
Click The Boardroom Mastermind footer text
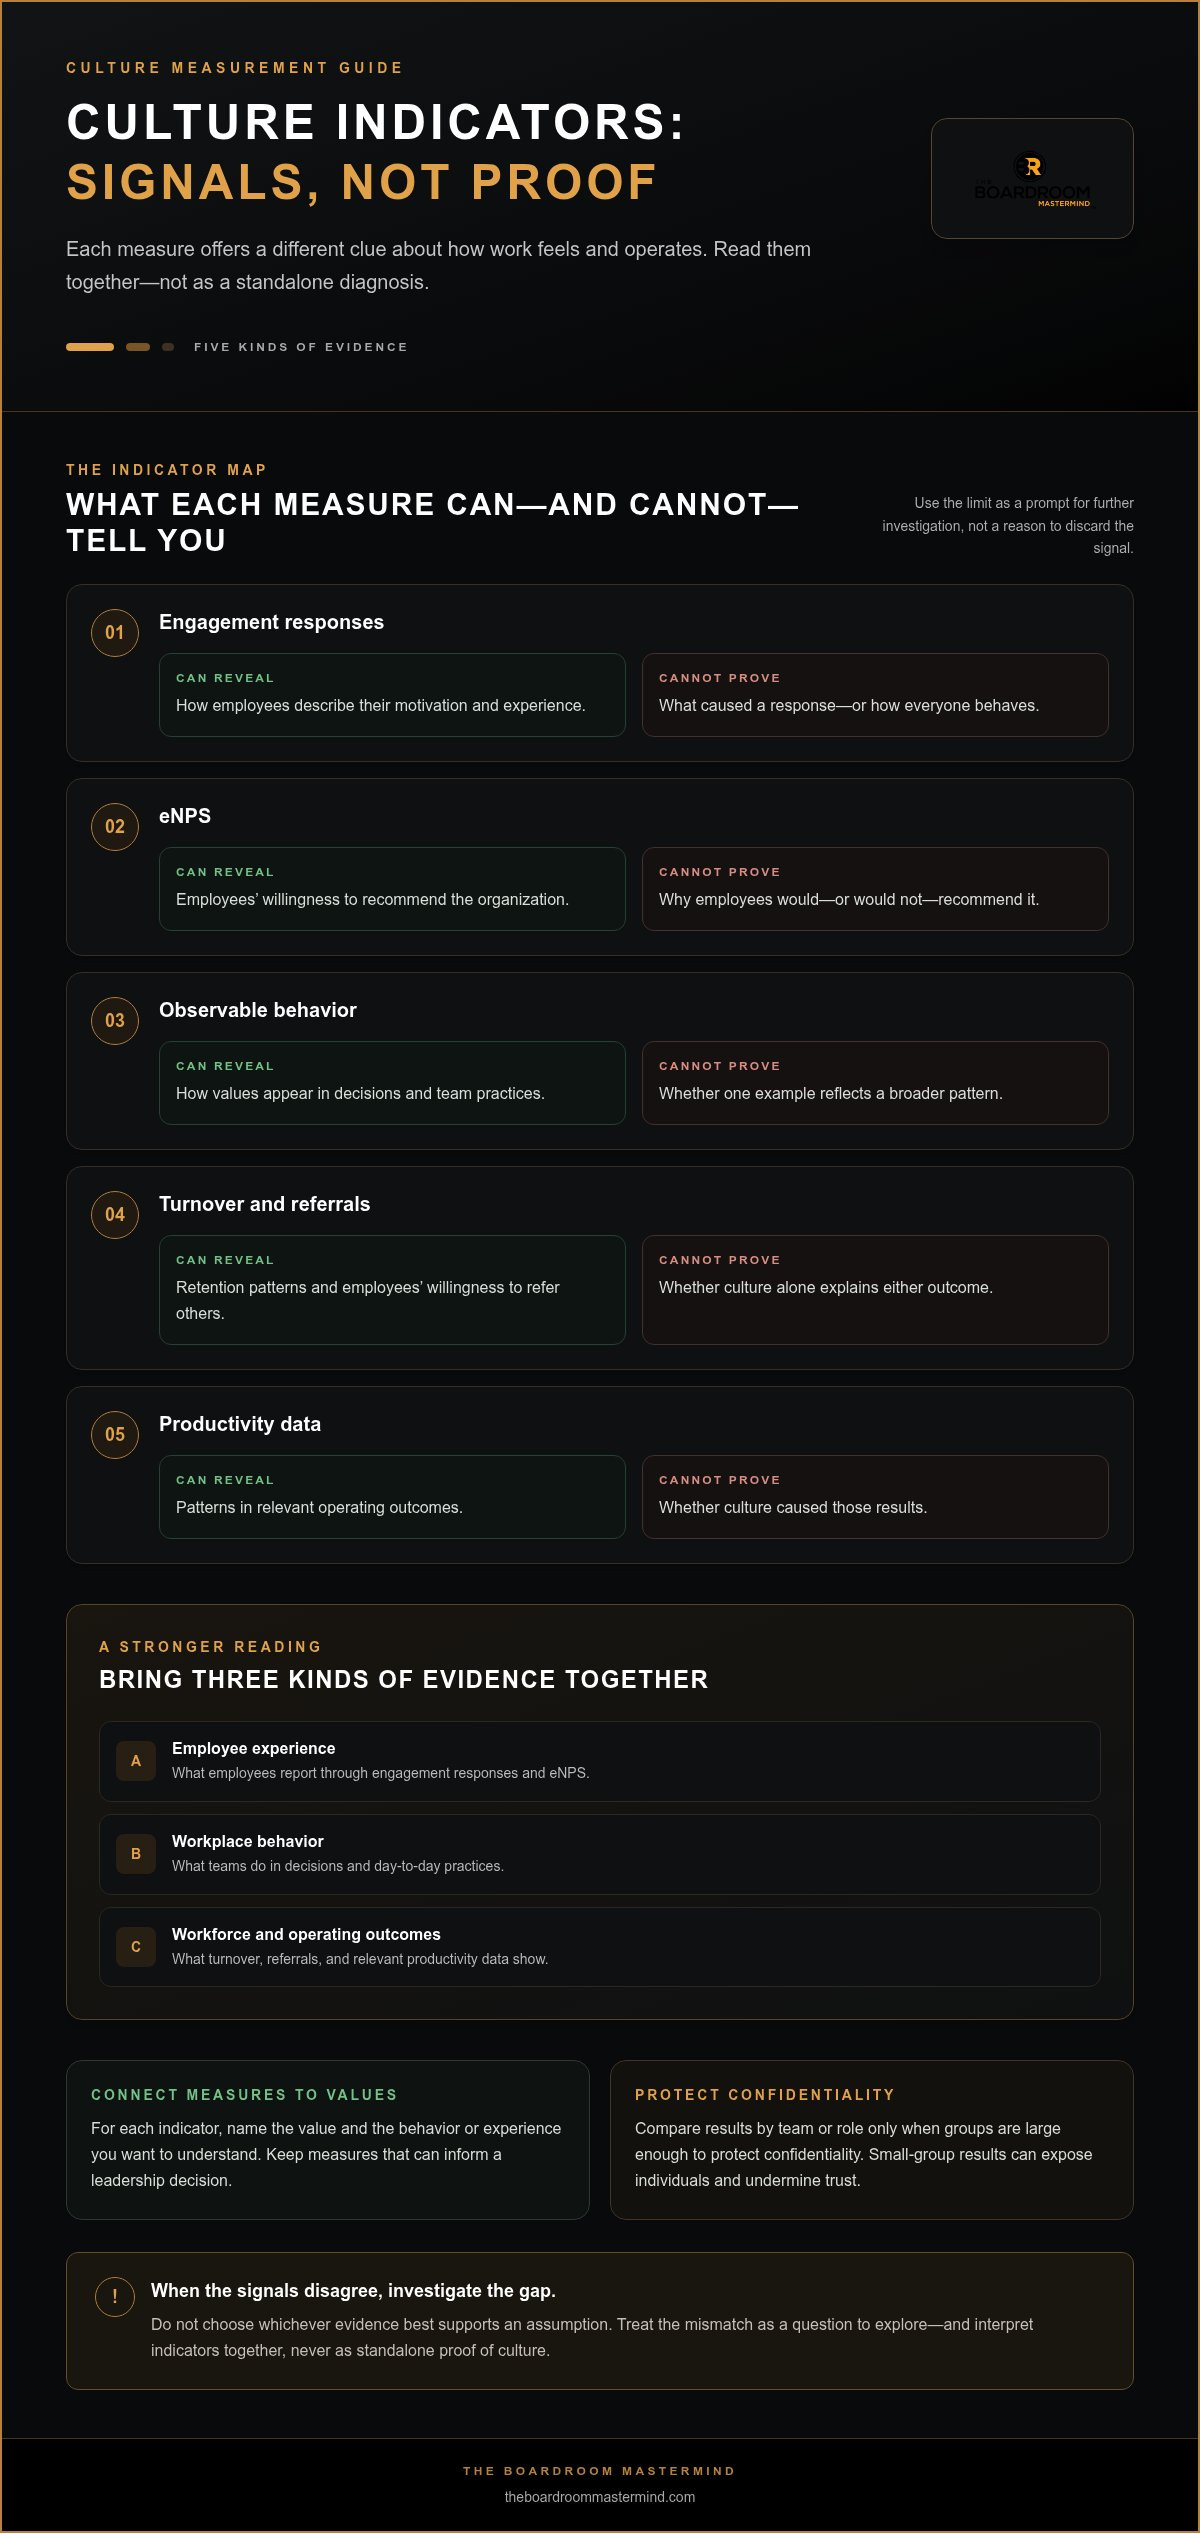[600, 2471]
